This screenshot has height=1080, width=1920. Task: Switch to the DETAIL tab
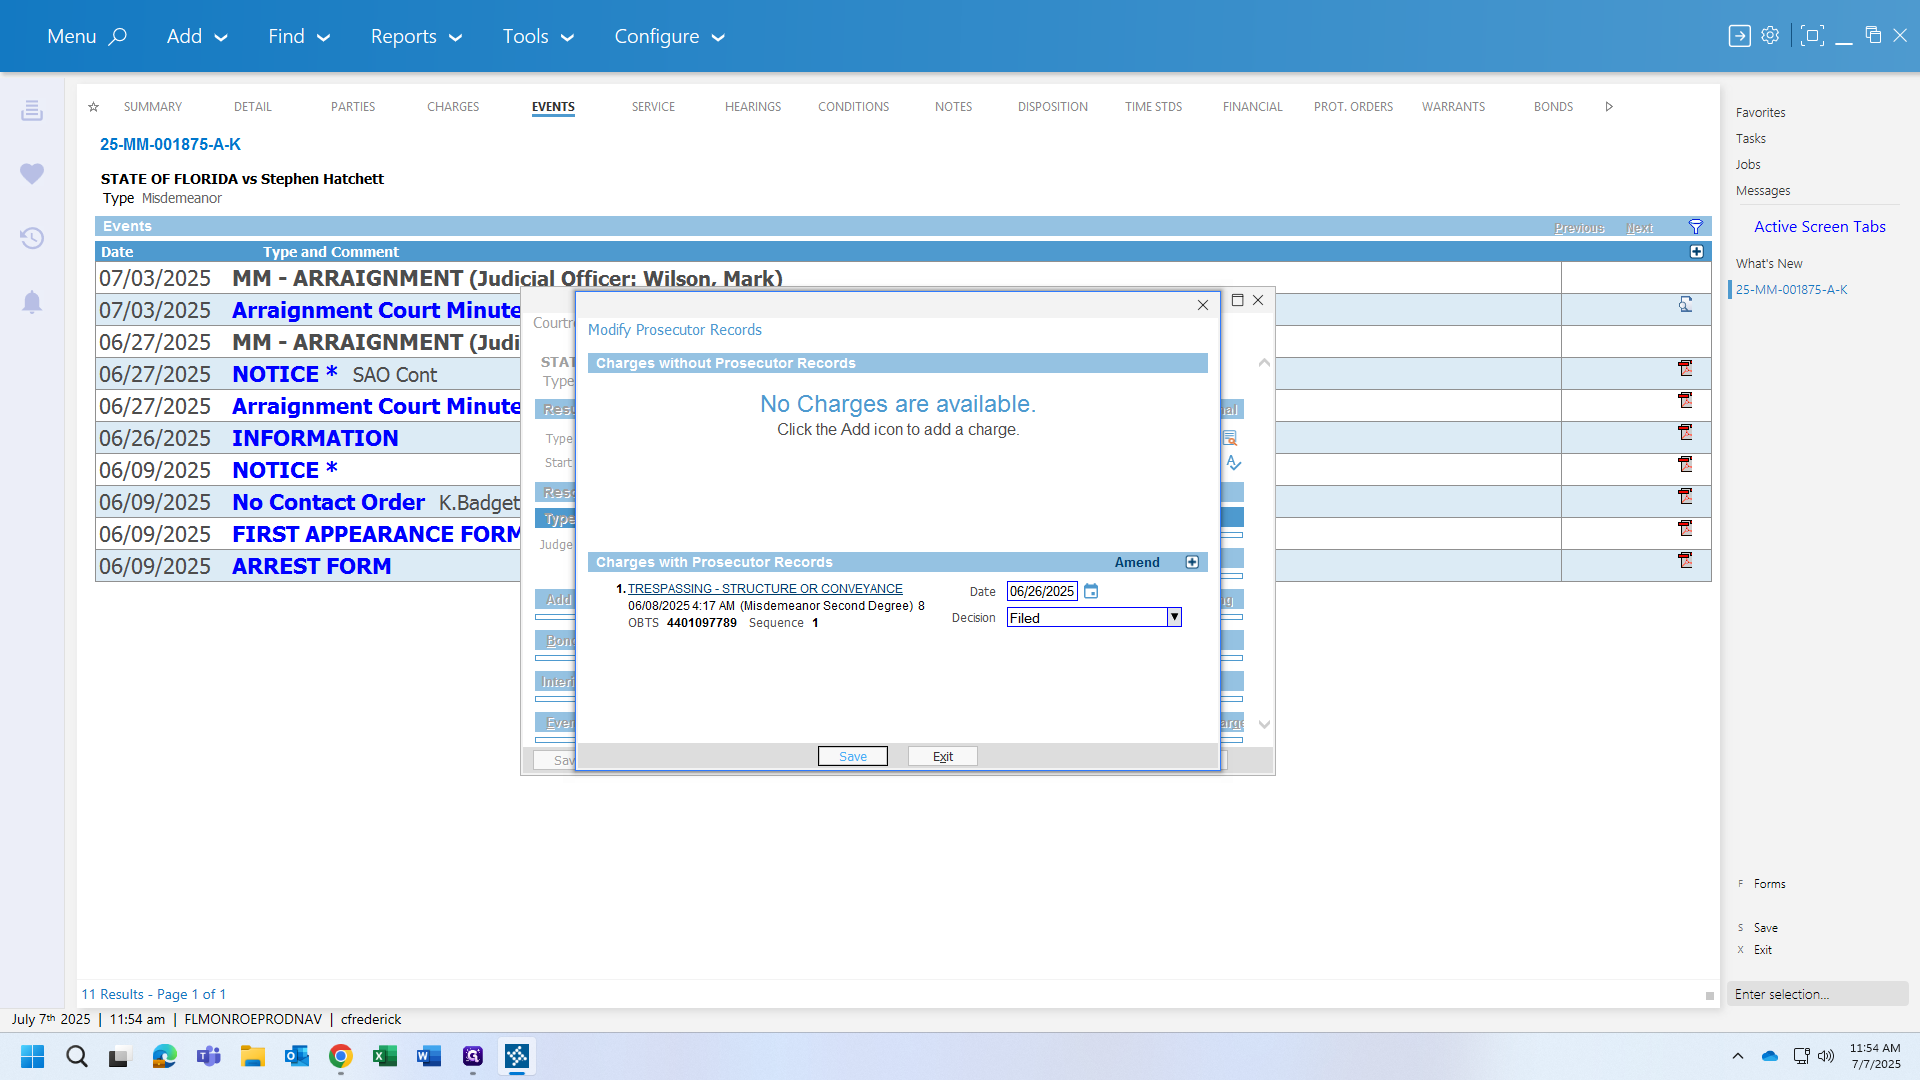253,107
